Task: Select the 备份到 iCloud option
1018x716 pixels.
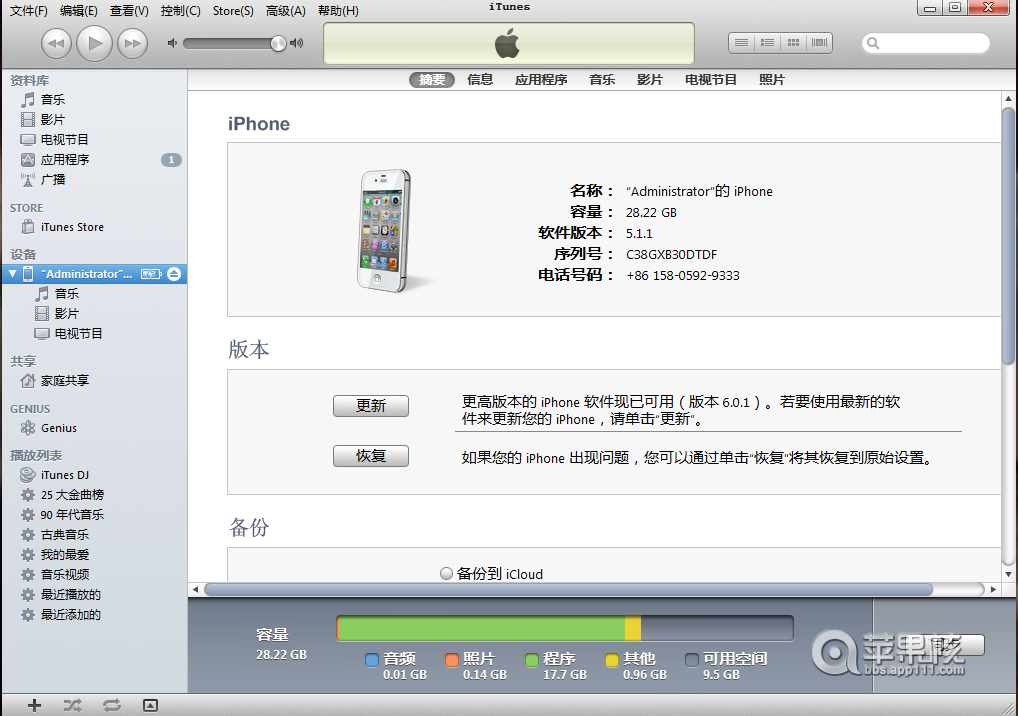Action: (446, 573)
